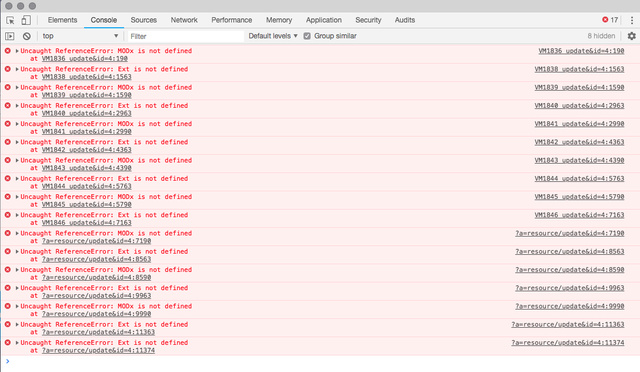Screen dimensions: 640x372
Task: Activate the inspect element picker icon
Action: [10, 20]
